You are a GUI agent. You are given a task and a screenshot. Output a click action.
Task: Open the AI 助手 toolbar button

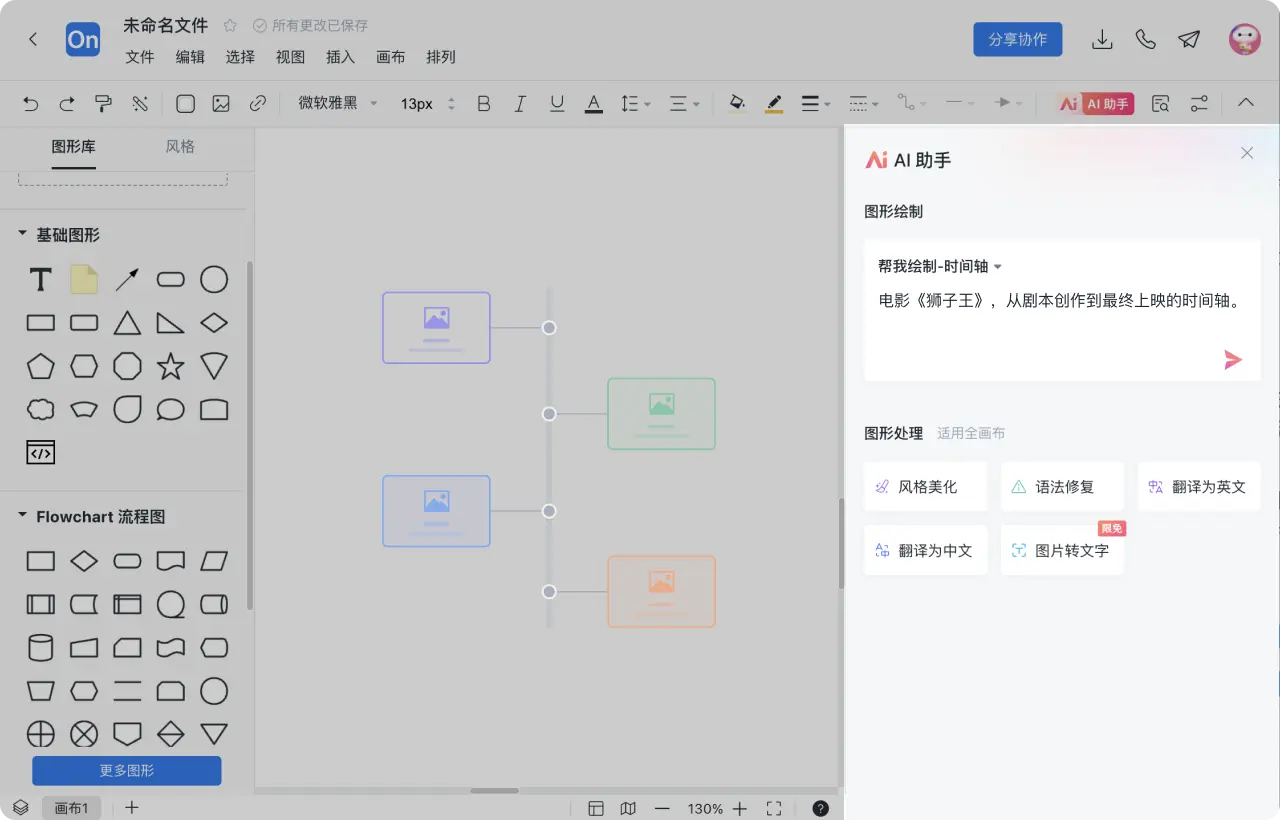point(1093,103)
